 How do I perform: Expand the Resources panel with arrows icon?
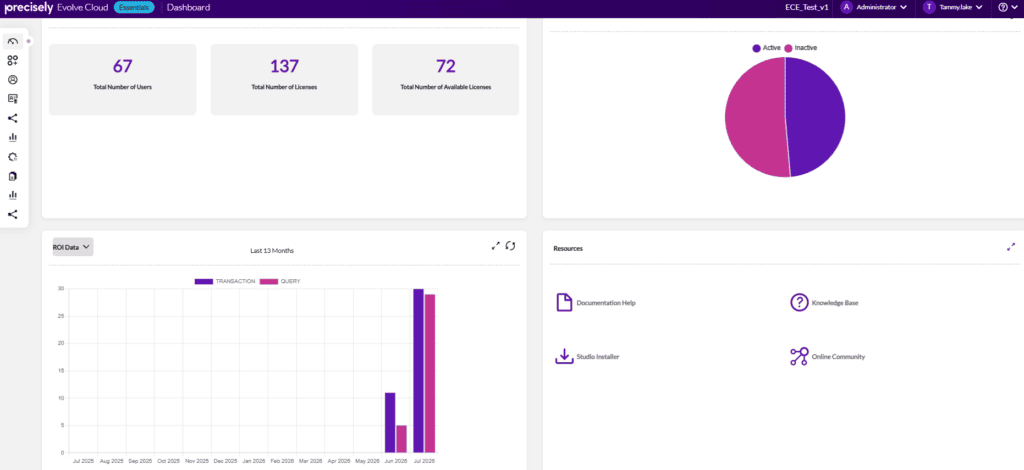pyautogui.click(x=1011, y=247)
